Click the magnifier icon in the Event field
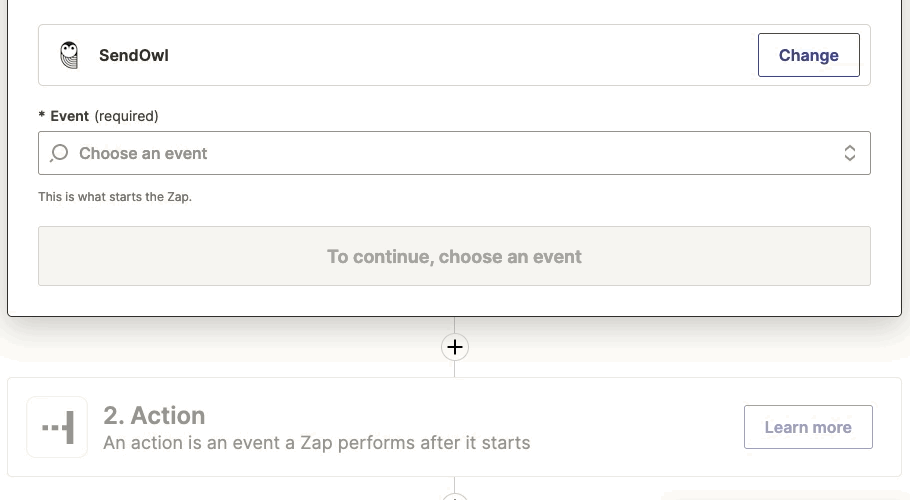Image resolution: width=910 pixels, height=500 pixels. (x=60, y=153)
